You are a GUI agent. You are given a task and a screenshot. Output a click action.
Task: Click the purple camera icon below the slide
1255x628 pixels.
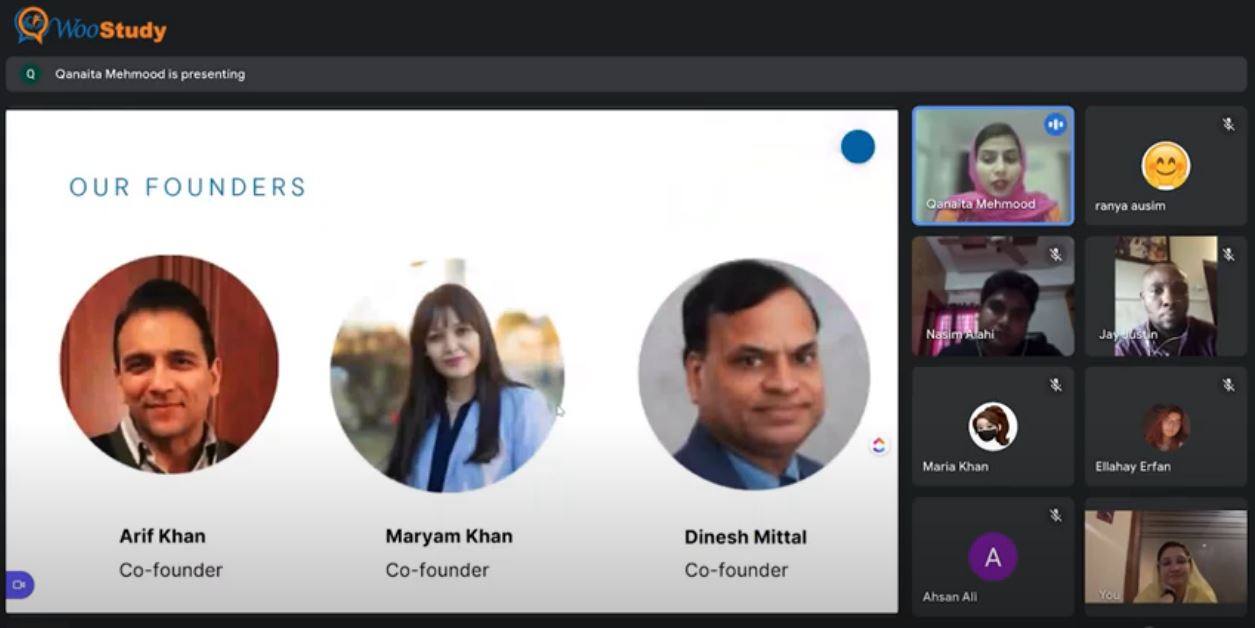(x=19, y=584)
